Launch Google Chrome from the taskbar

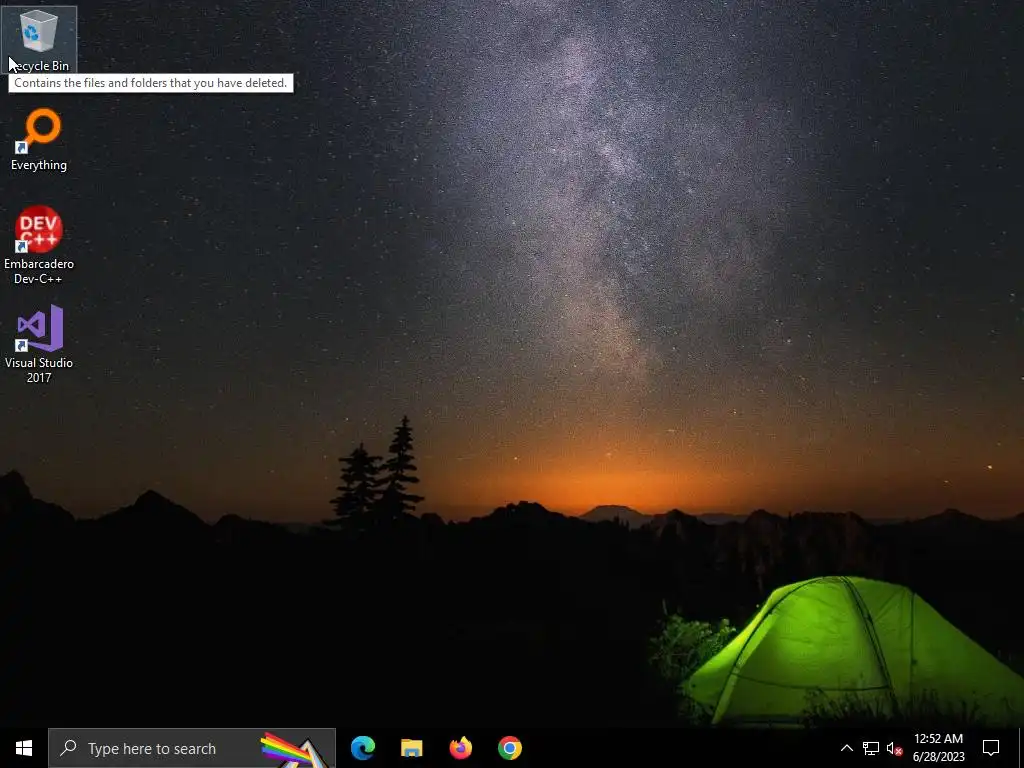[509, 748]
